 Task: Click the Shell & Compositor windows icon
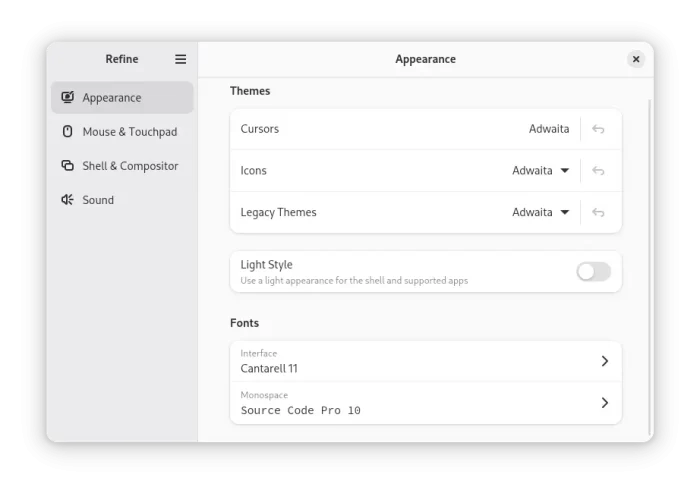[67, 166]
